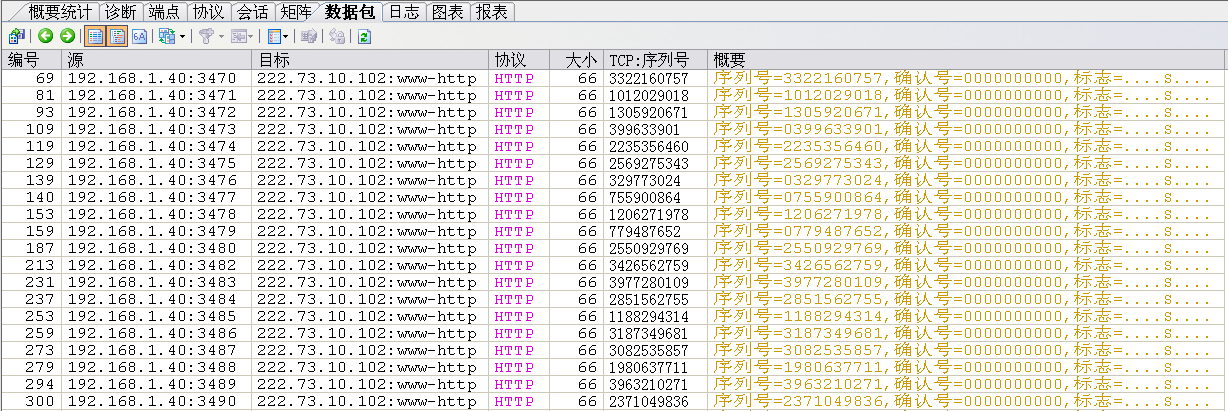The height and width of the screenshot is (411, 1228).
Task: Open dropdown next to green arrows grid icon
Action: coord(182,37)
